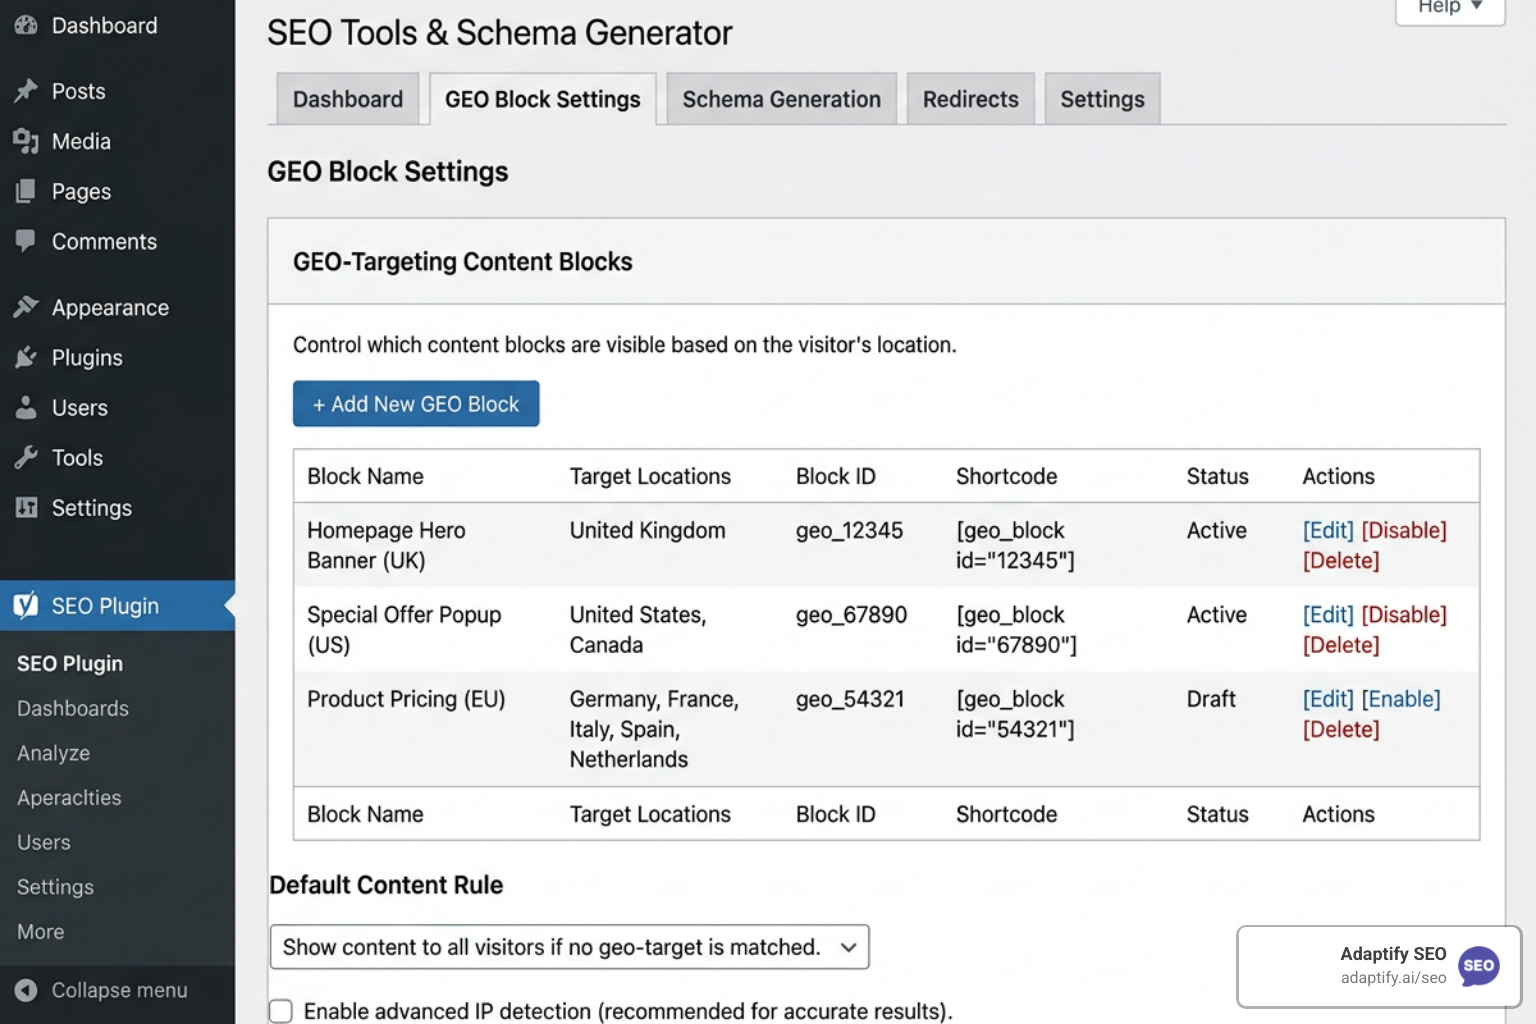Disable the Homepage Hero Banner (UK) block
The height and width of the screenshot is (1024, 1536).
(1403, 530)
